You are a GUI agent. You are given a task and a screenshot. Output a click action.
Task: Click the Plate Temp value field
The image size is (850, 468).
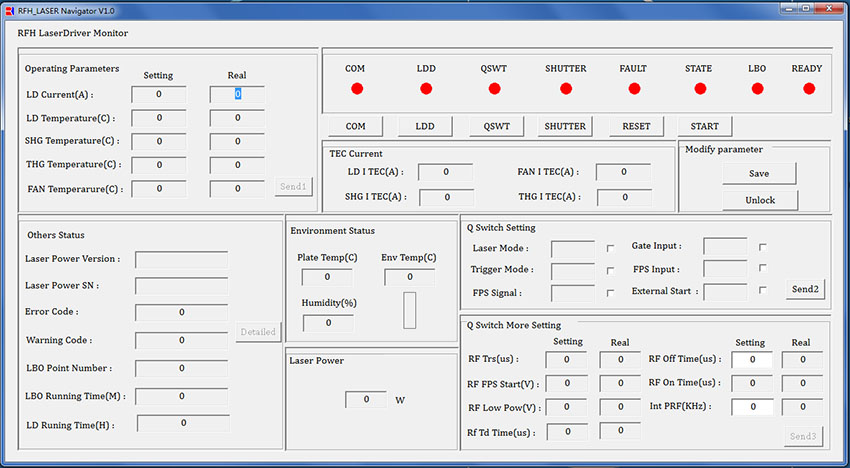(x=327, y=277)
